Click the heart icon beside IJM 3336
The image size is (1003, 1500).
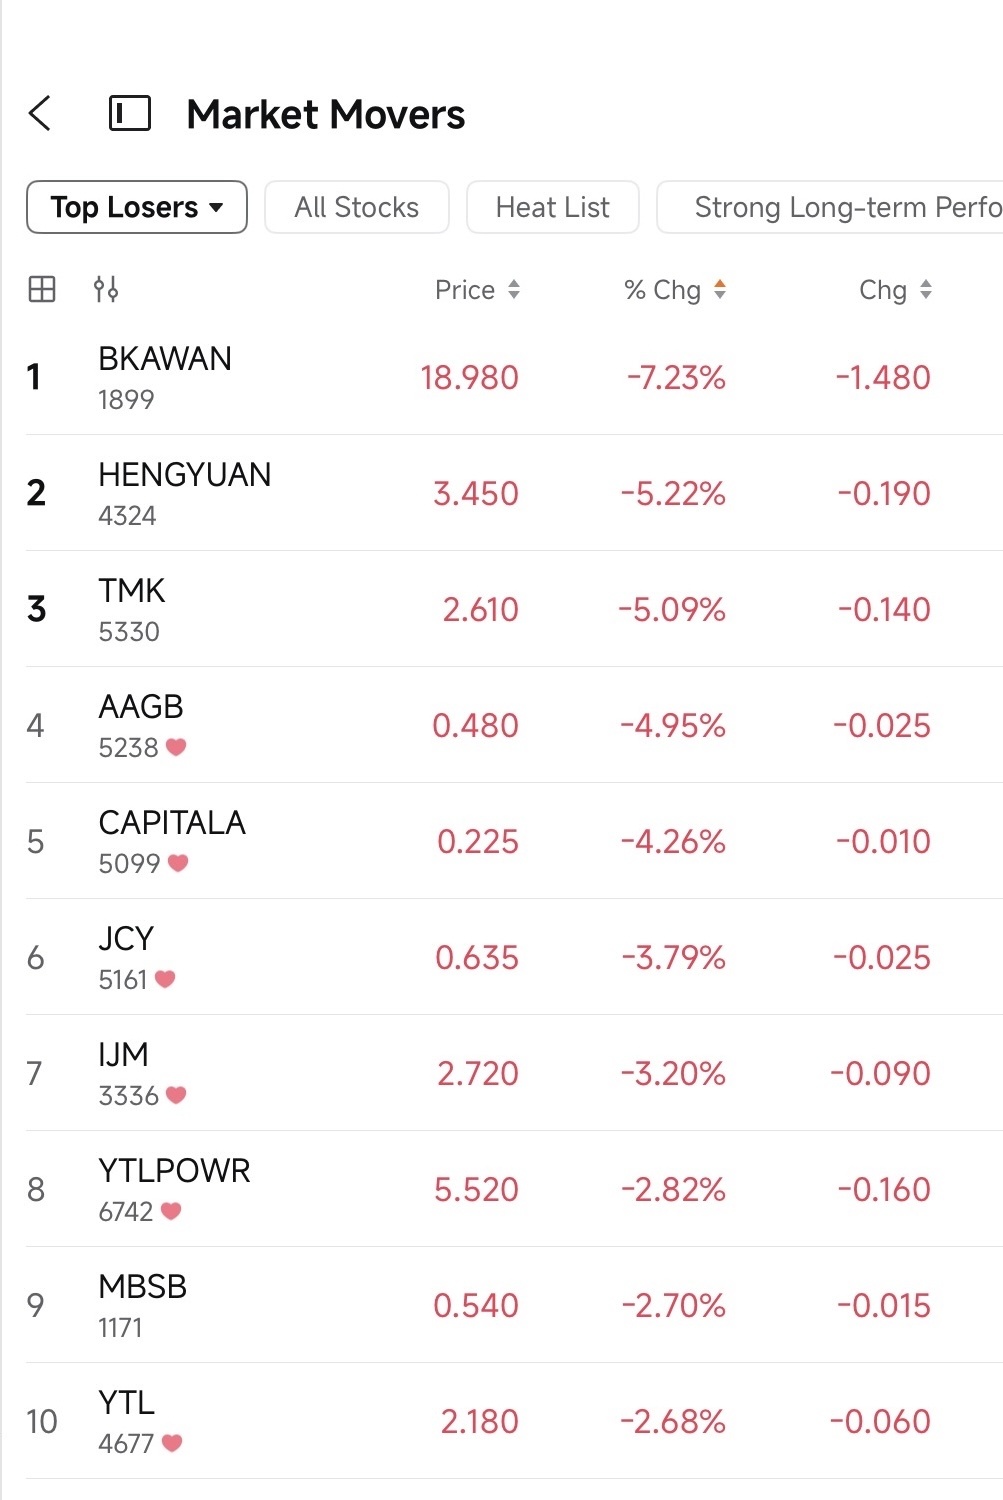tap(176, 1095)
